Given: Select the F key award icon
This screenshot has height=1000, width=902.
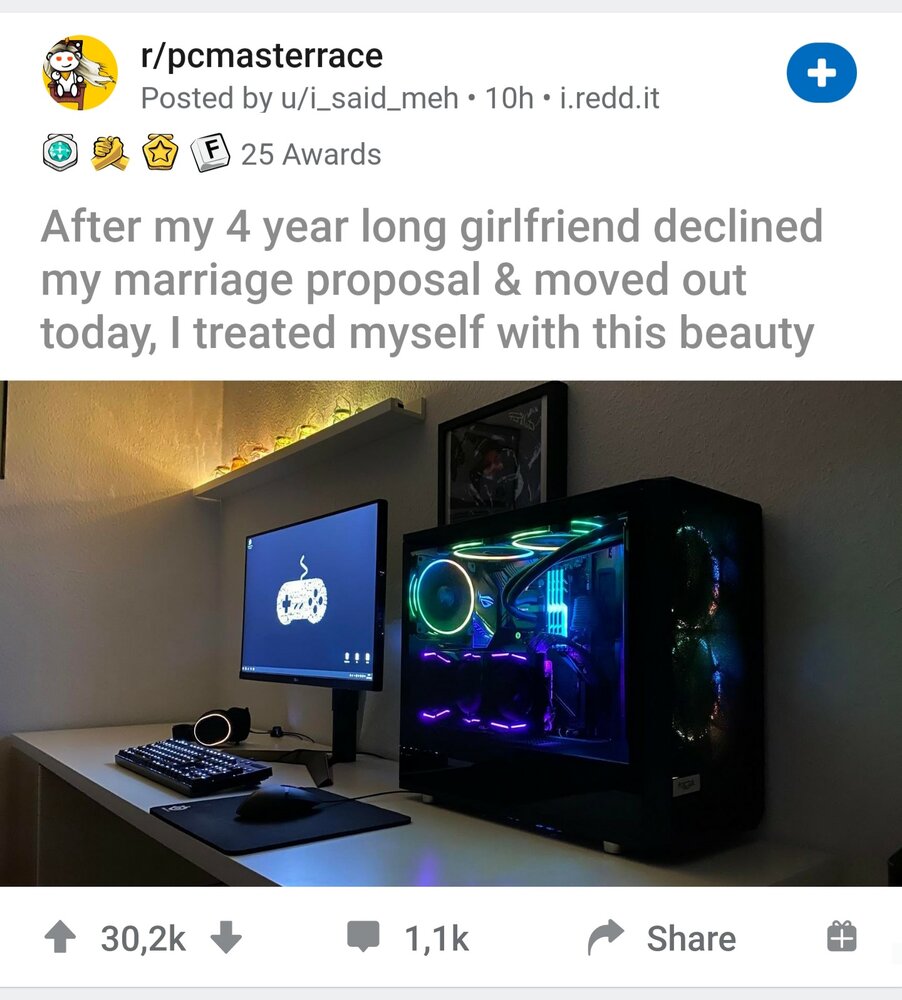Looking at the screenshot, I should point(211,152).
